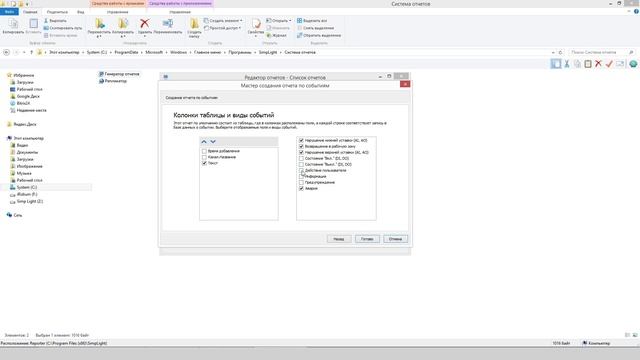This screenshot has width=640, height=360.
Task: Click SimpLight in the address breadcrumb
Action: (x=268, y=52)
